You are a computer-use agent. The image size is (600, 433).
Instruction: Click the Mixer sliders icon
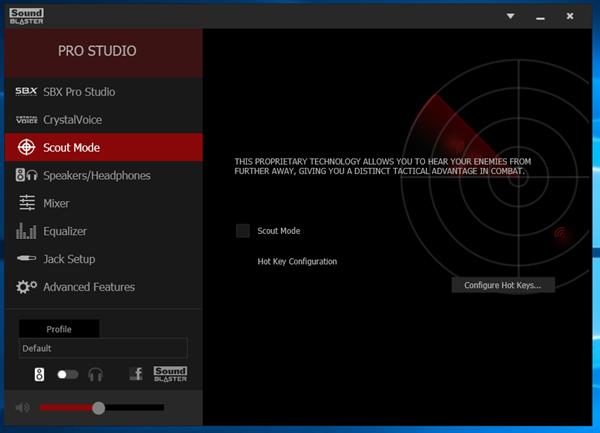(x=27, y=203)
